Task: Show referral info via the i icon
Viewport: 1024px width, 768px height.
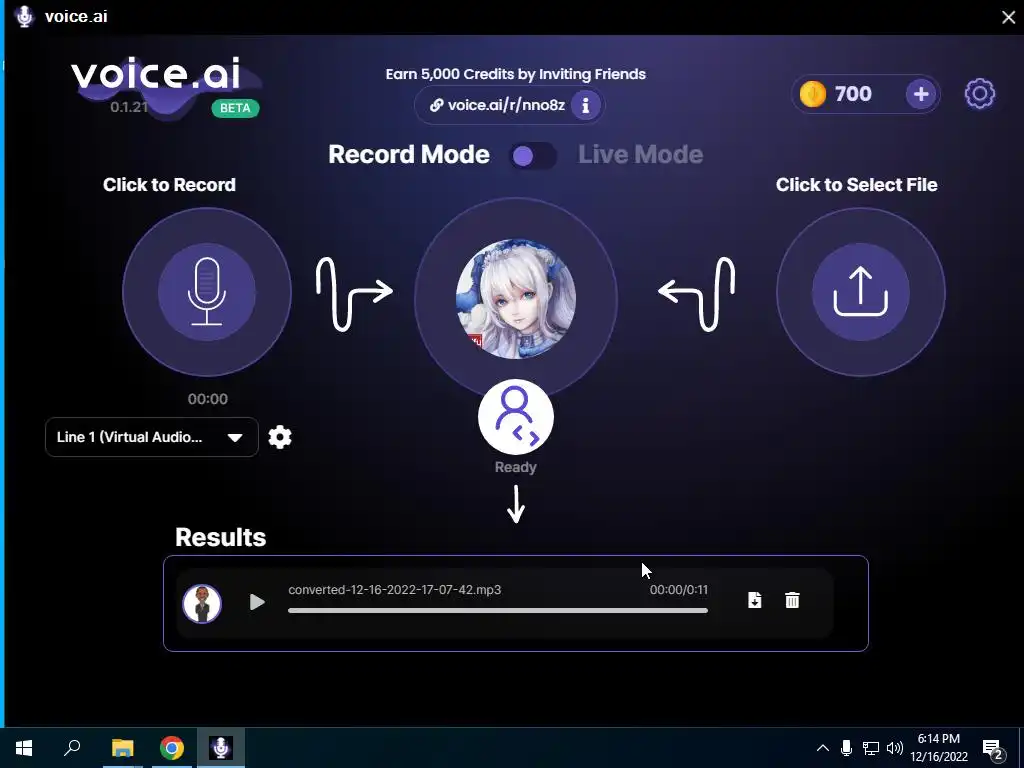Action: click(x=585, y=104)
